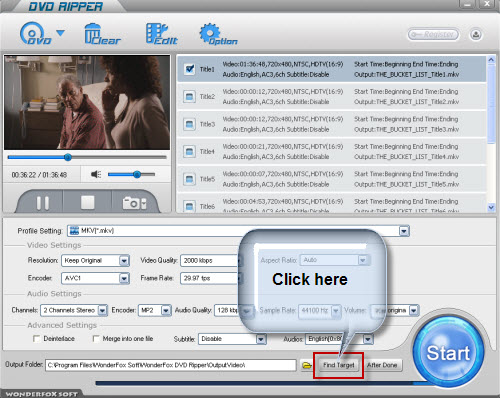Open the Subtitle Disable dropdown

pos(261,339)
